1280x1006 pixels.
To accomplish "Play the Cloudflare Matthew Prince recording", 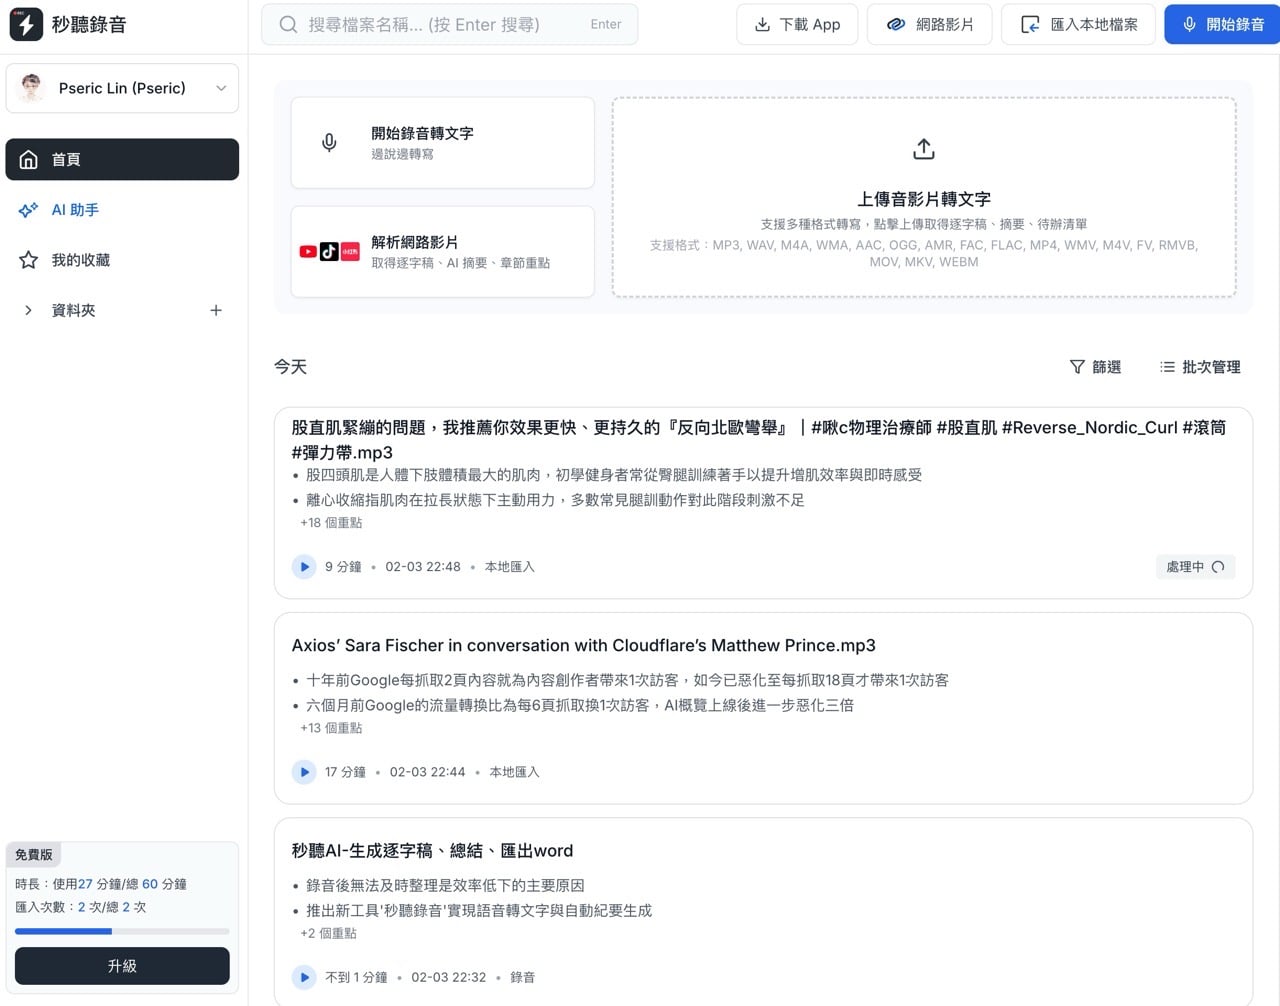I will click(x=304, y=772).
